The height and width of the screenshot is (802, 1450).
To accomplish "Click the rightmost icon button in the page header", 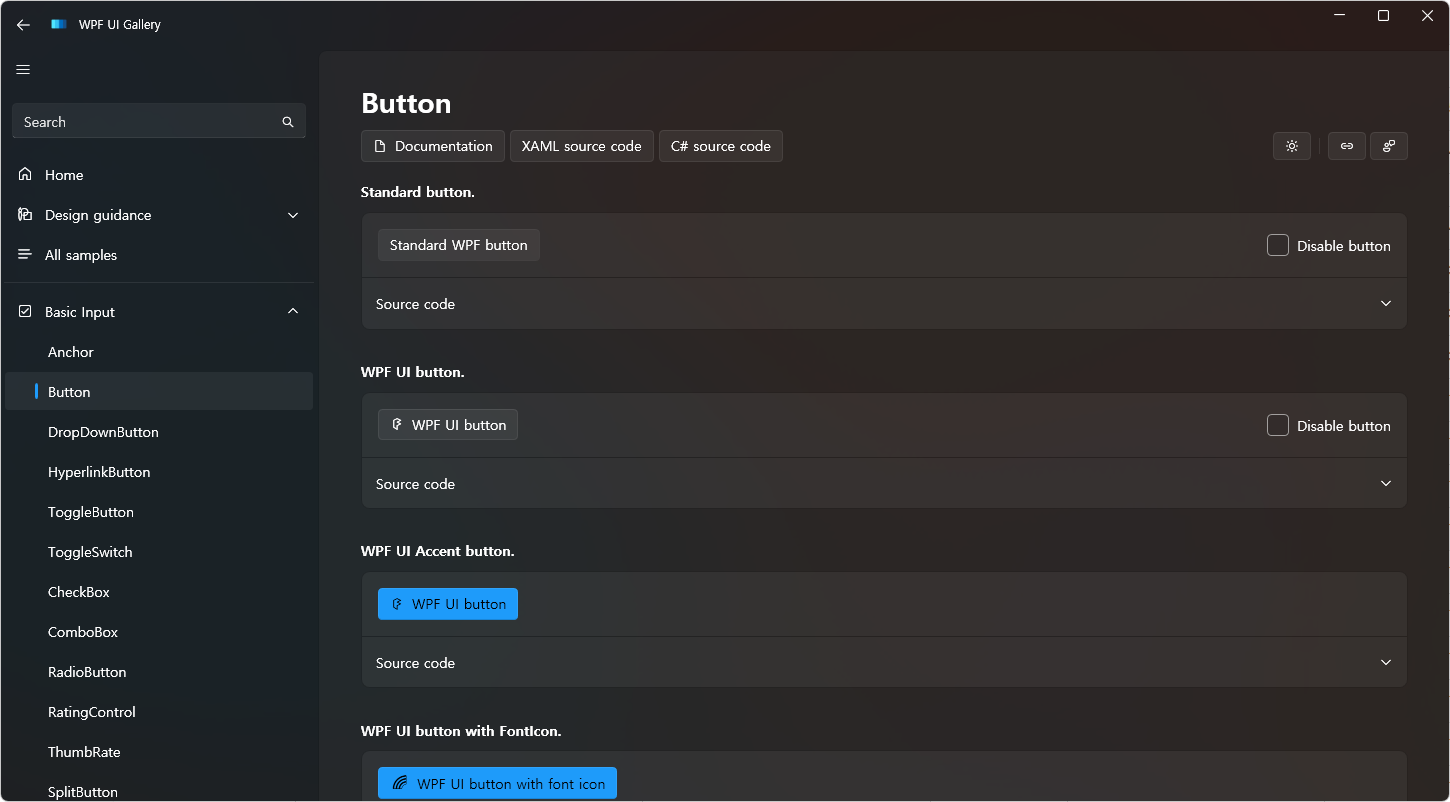I will pos(1389,146).
